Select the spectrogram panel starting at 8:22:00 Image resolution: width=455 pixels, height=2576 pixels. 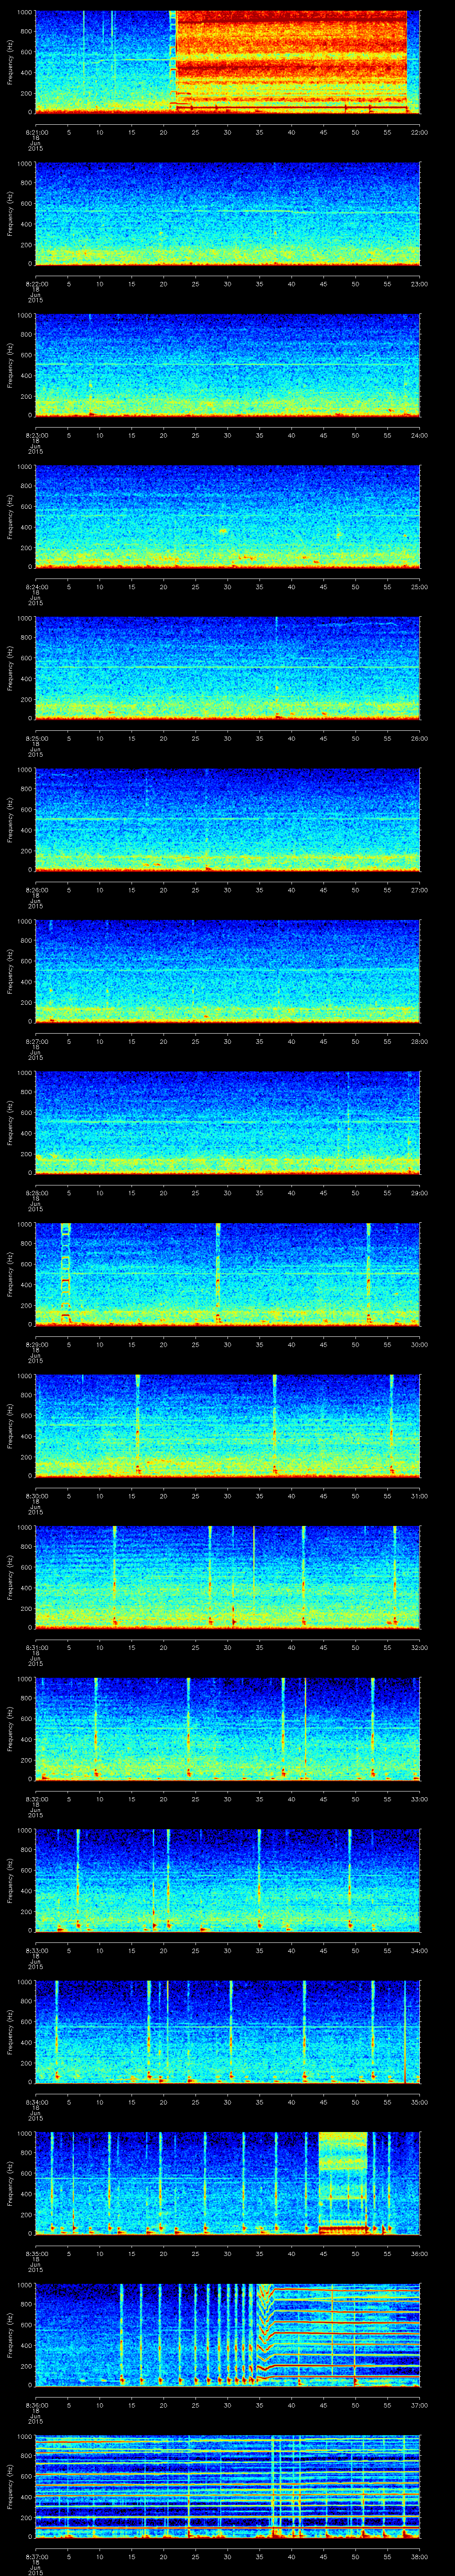point(228,214)
